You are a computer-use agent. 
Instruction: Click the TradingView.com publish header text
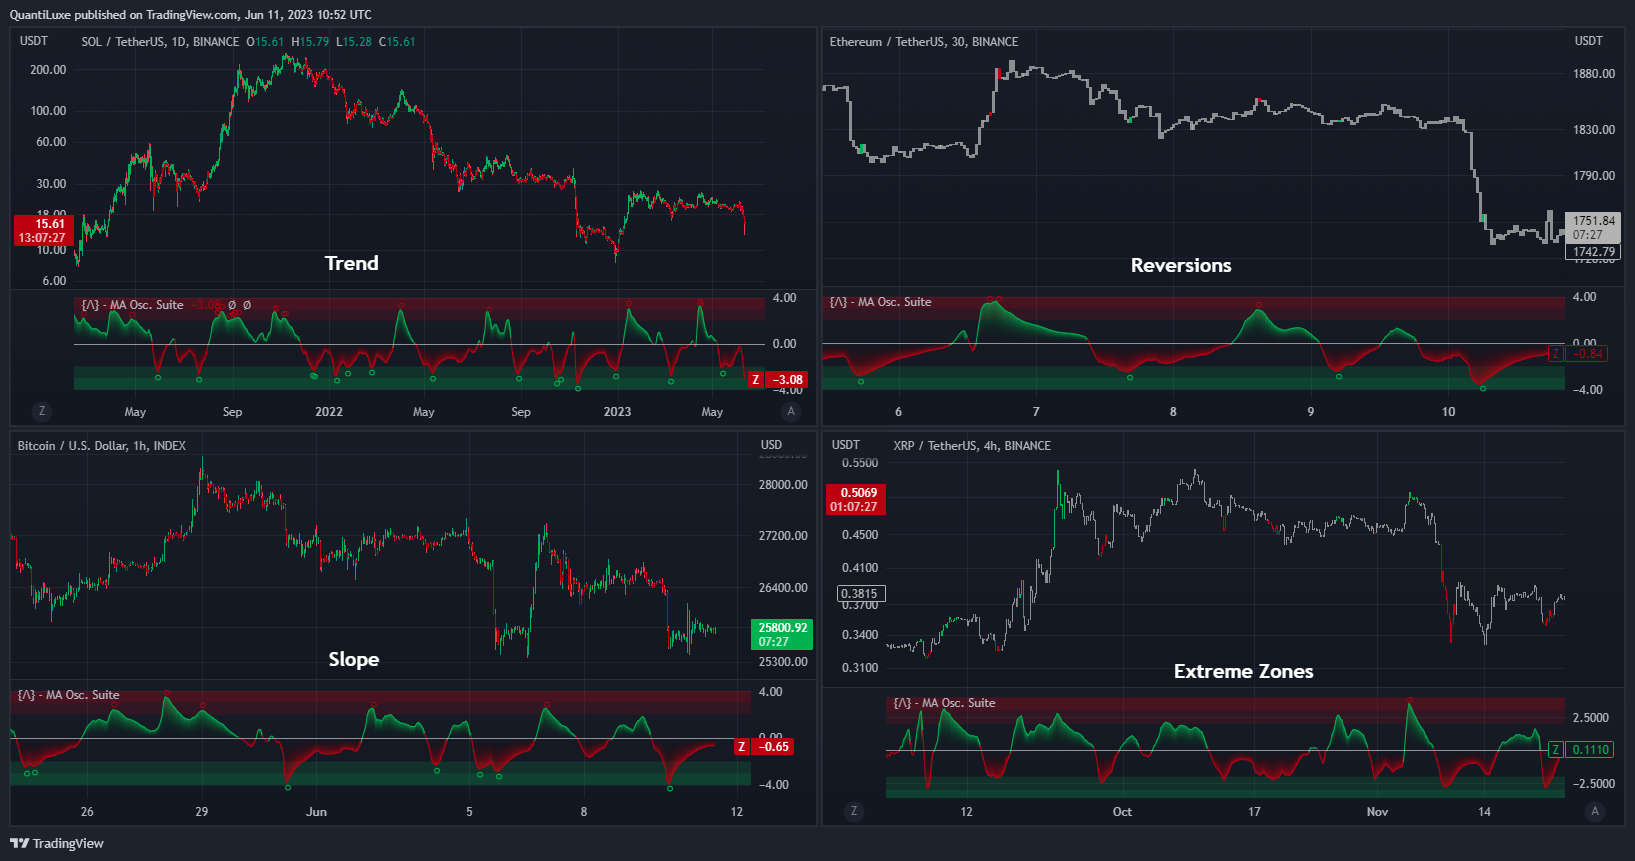tap(190, 15)
